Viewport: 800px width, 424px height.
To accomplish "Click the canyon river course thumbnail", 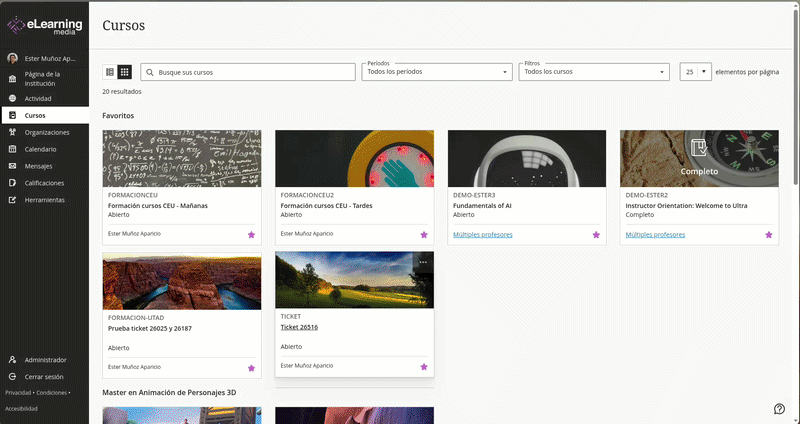I will (x=182, y=281).
